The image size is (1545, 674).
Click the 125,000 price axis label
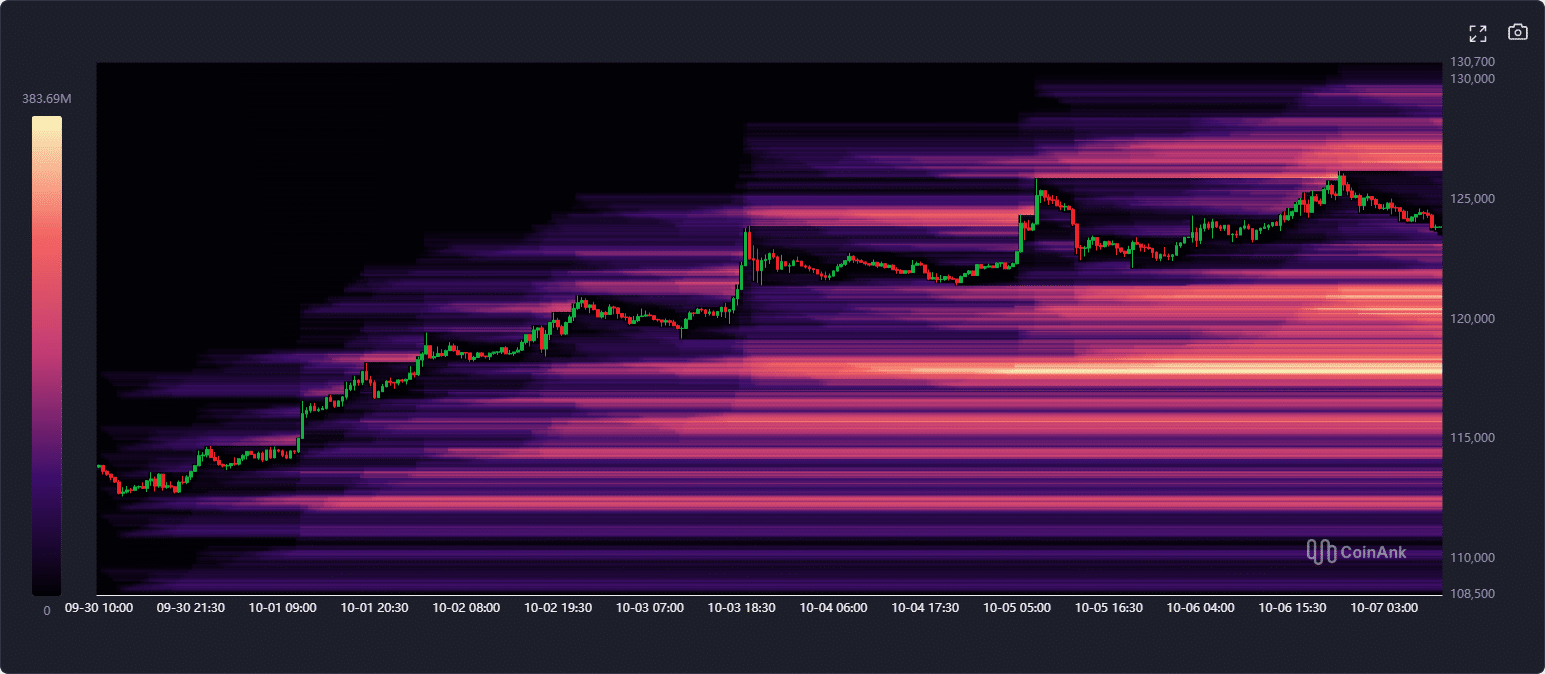(1472, 198)
